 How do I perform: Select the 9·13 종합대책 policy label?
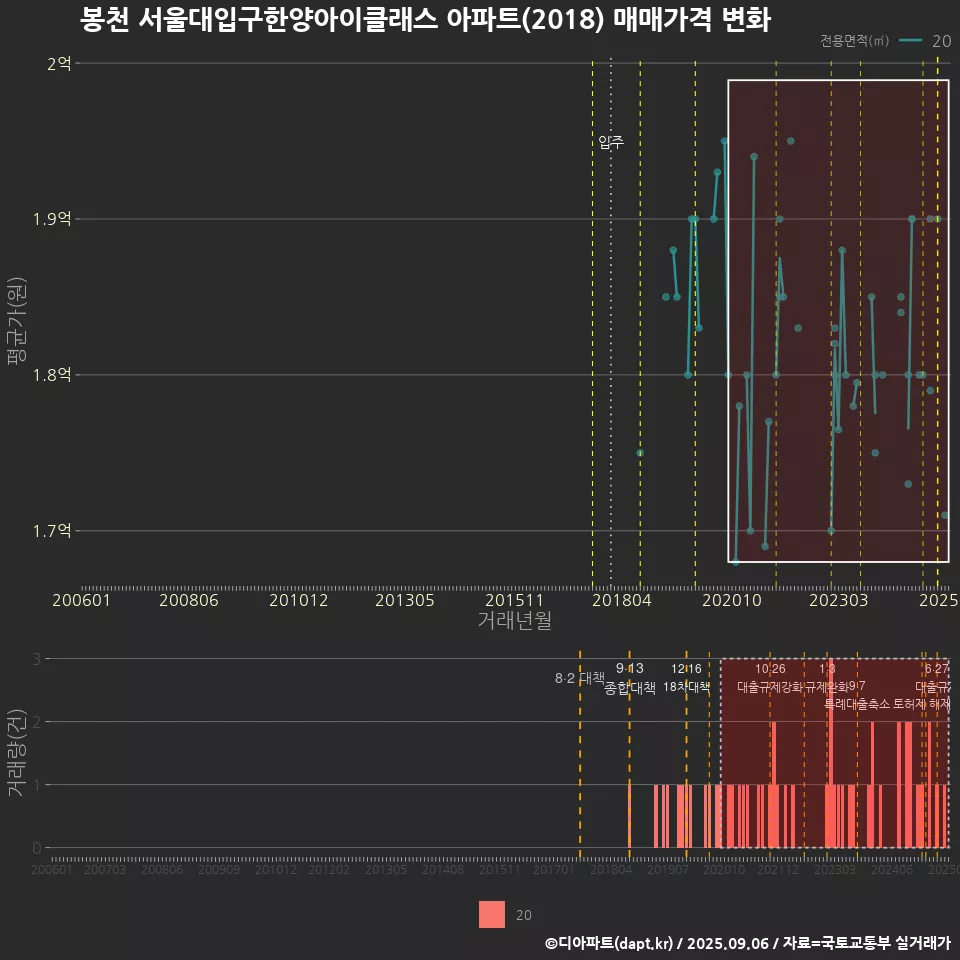(630, 678)
